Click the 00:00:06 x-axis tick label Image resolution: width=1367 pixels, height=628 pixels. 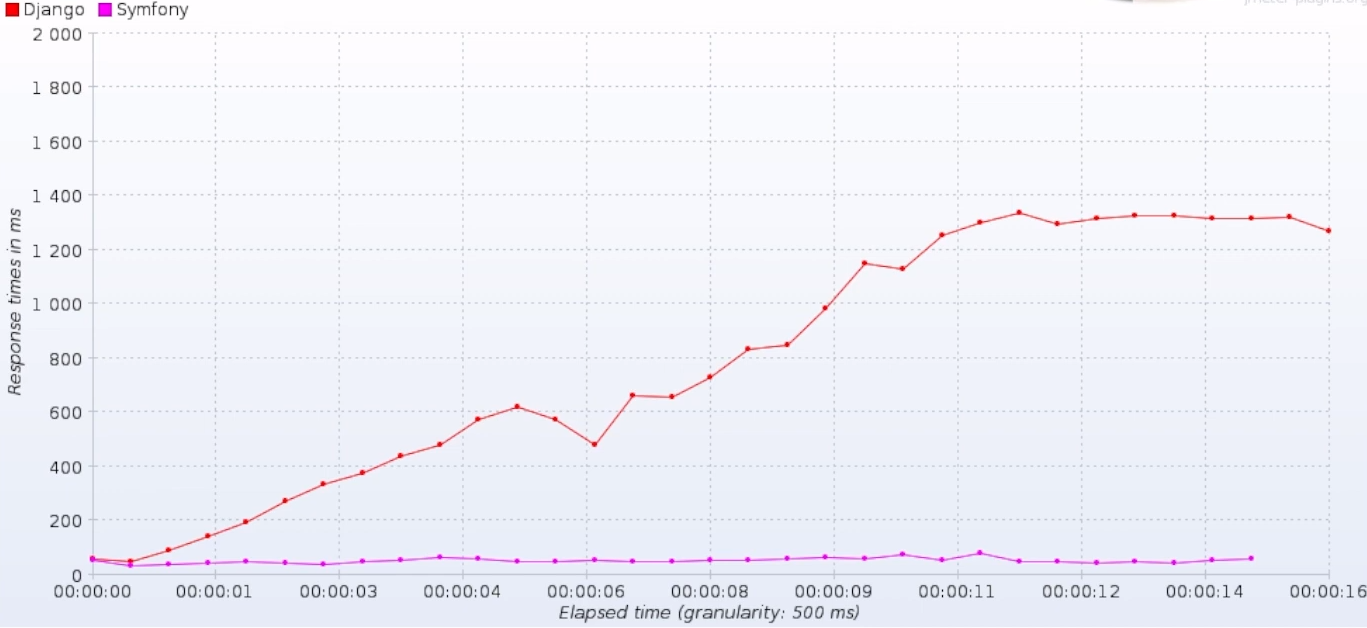click(586, 591)
